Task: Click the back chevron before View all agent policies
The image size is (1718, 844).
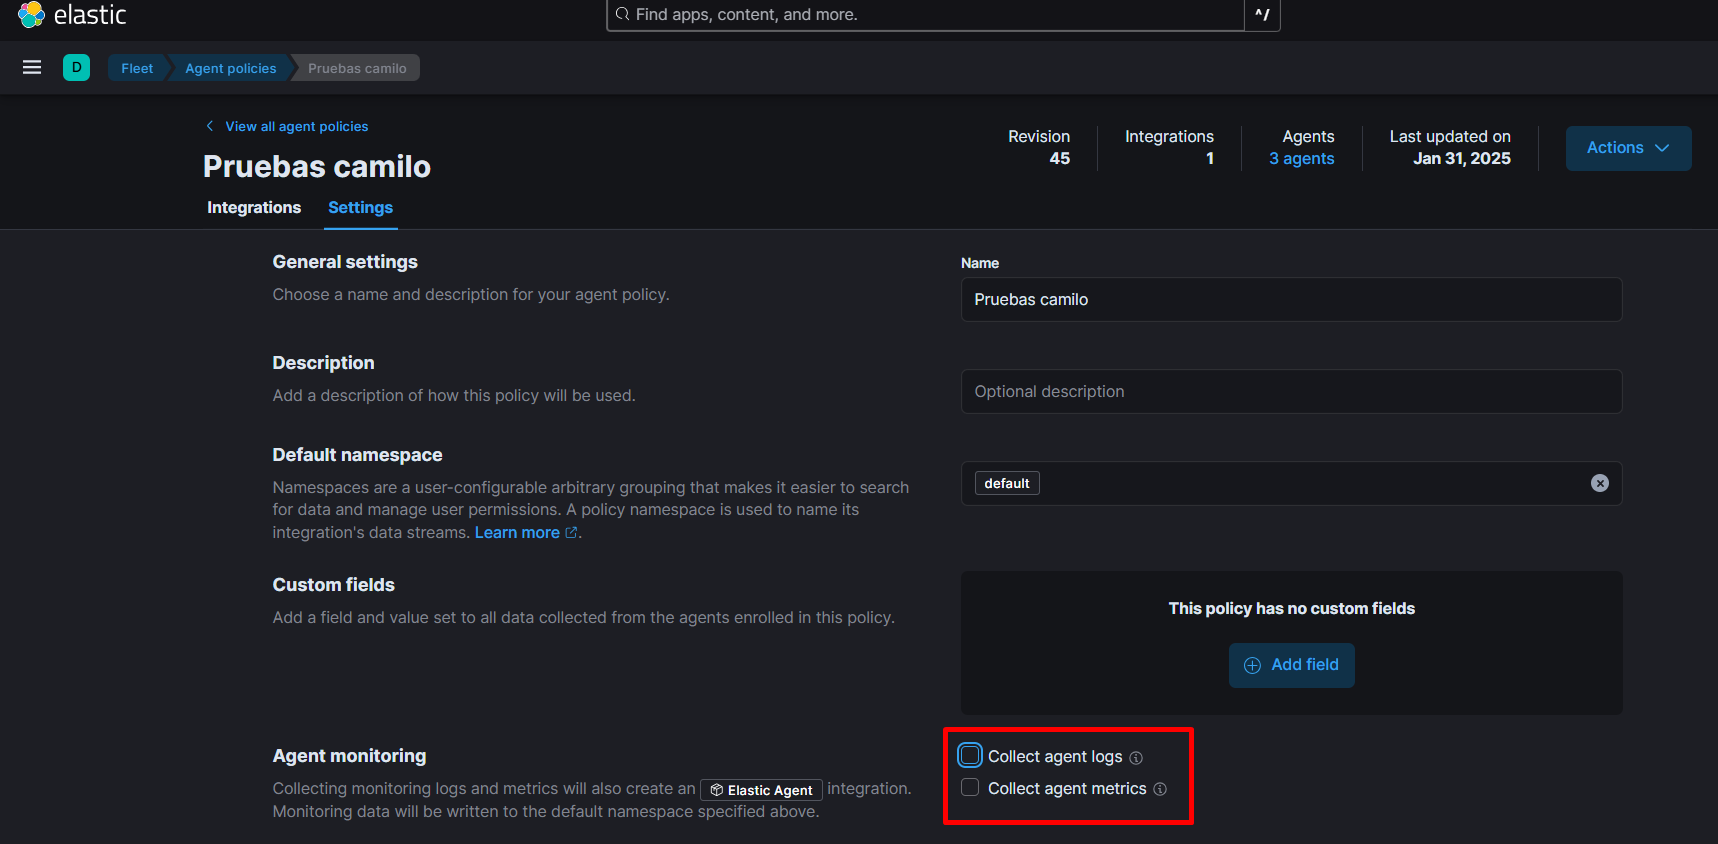Action: (210, 126)
